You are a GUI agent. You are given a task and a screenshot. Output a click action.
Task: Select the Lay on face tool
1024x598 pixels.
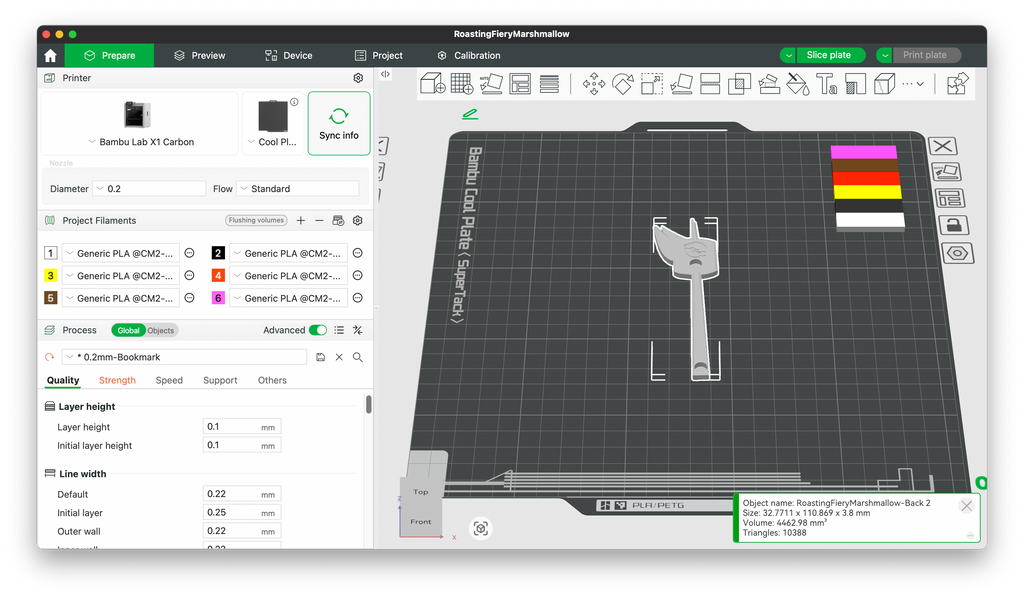pos(681,84)
